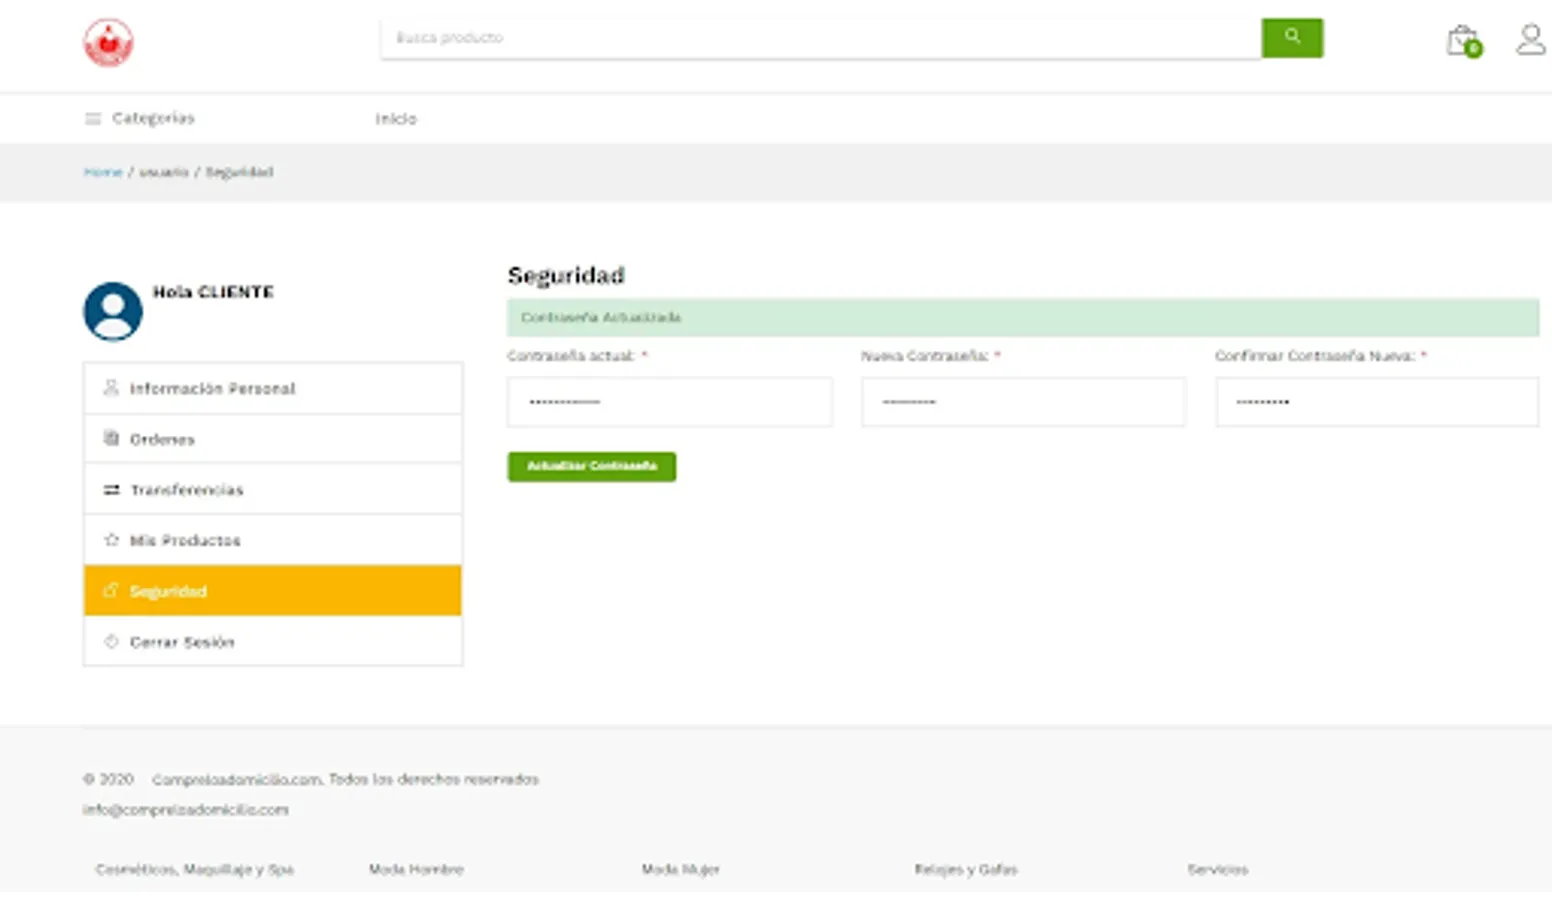
Task: Click the arrows icon beside Transferencias
Action: (x=111, y=489)
